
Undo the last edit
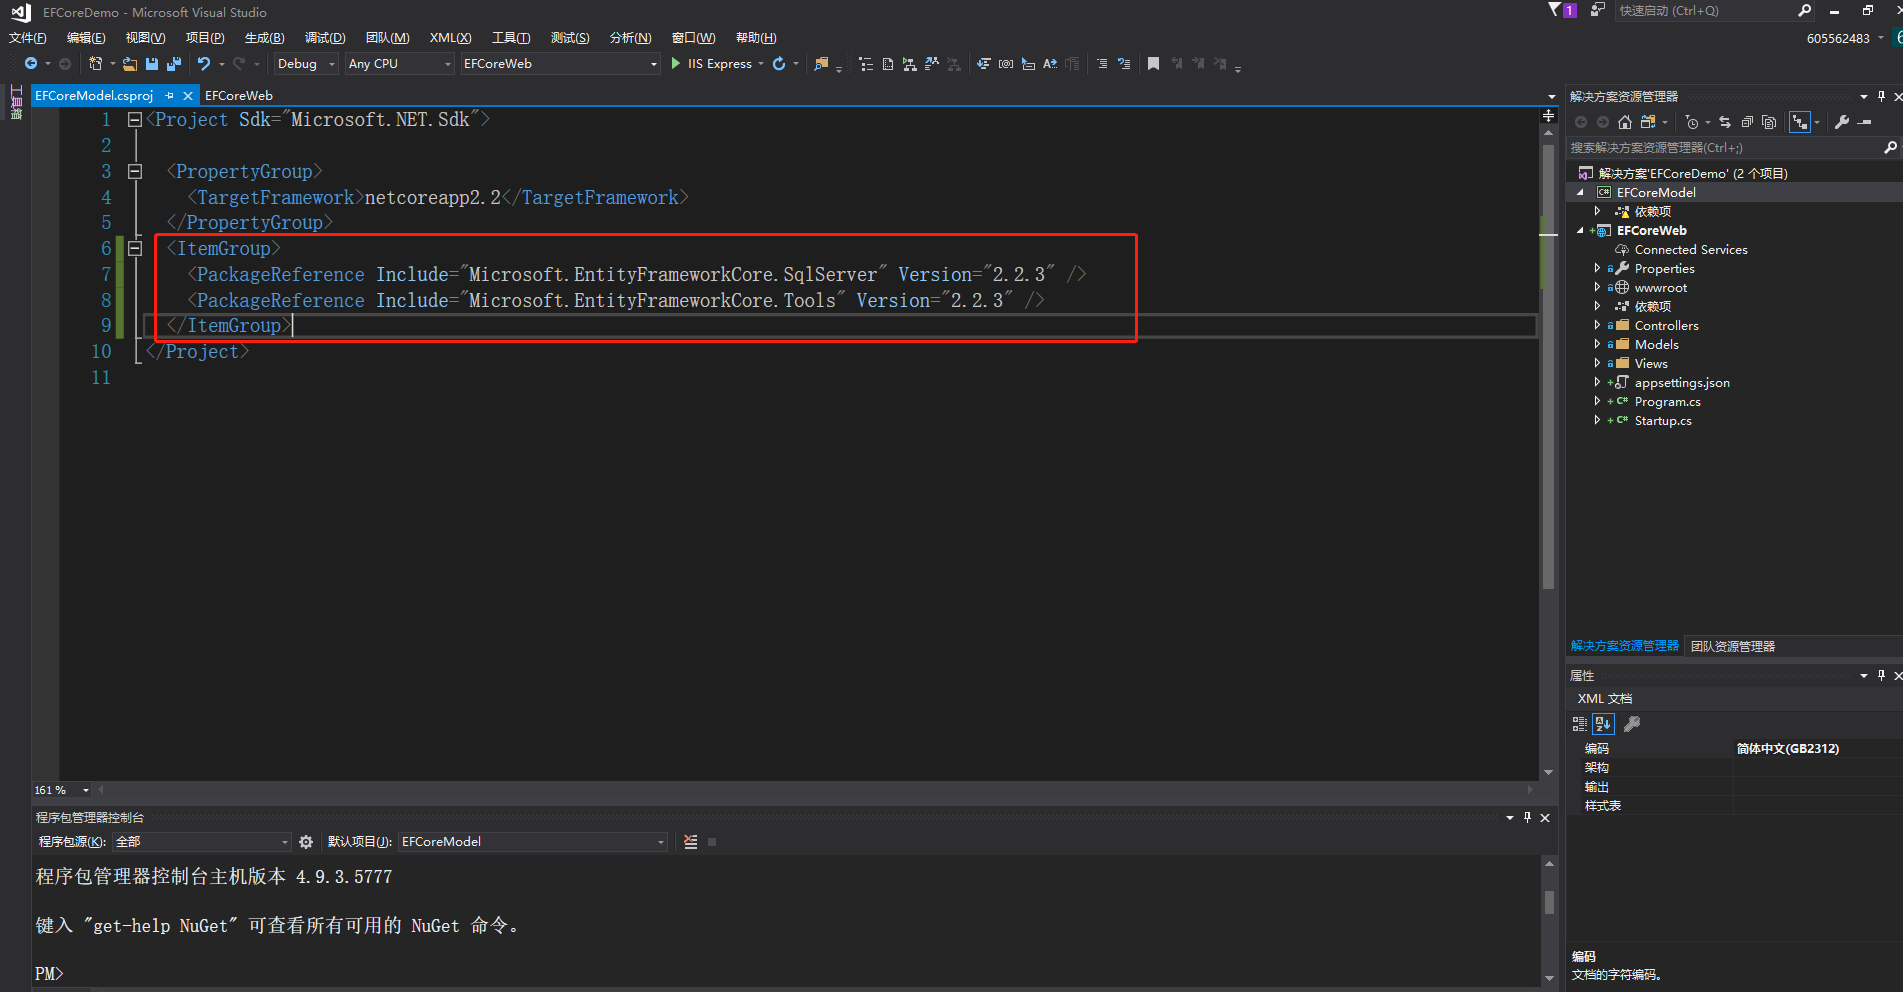click(204, 64)
